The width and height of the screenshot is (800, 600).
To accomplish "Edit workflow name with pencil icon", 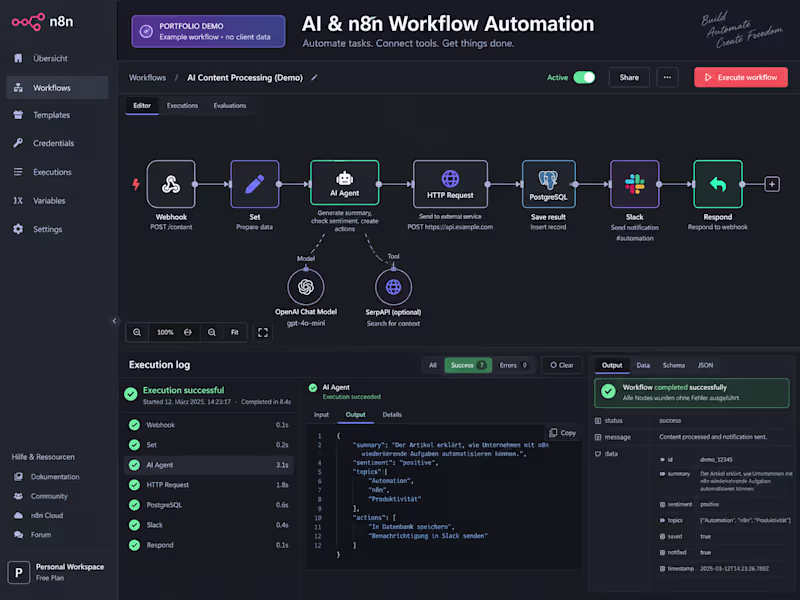I will coord(314,78).
